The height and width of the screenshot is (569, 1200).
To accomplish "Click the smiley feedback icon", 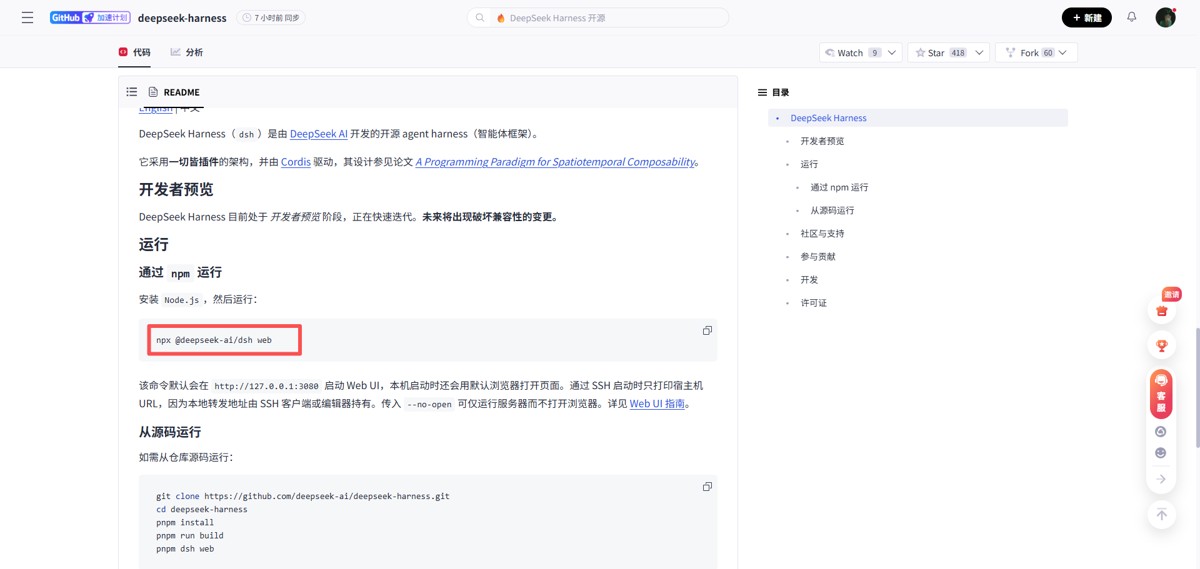I will (x=1161, y=453).
